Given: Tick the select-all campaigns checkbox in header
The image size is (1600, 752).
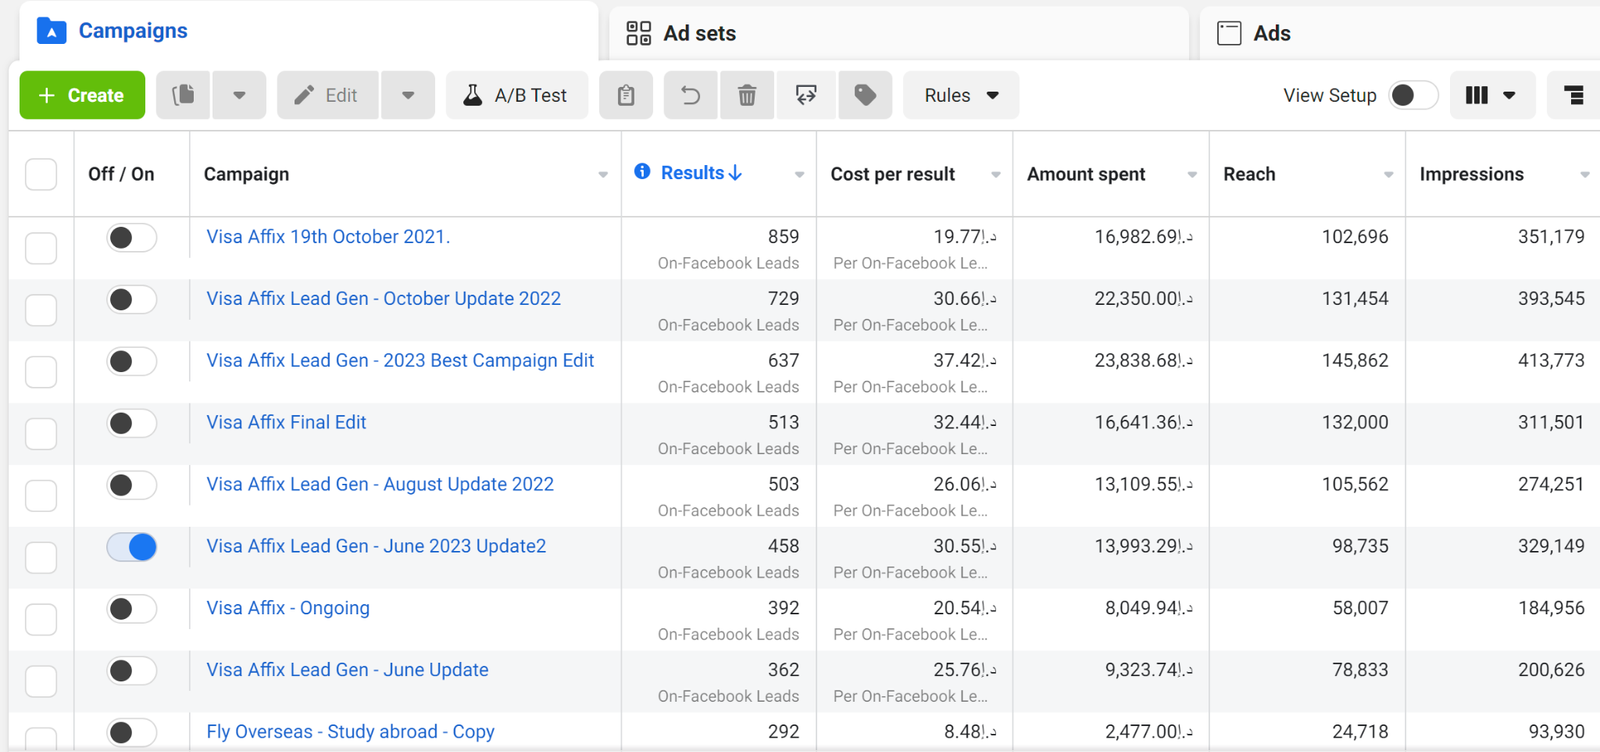Looking at the screenshot, I should point(41,174).
